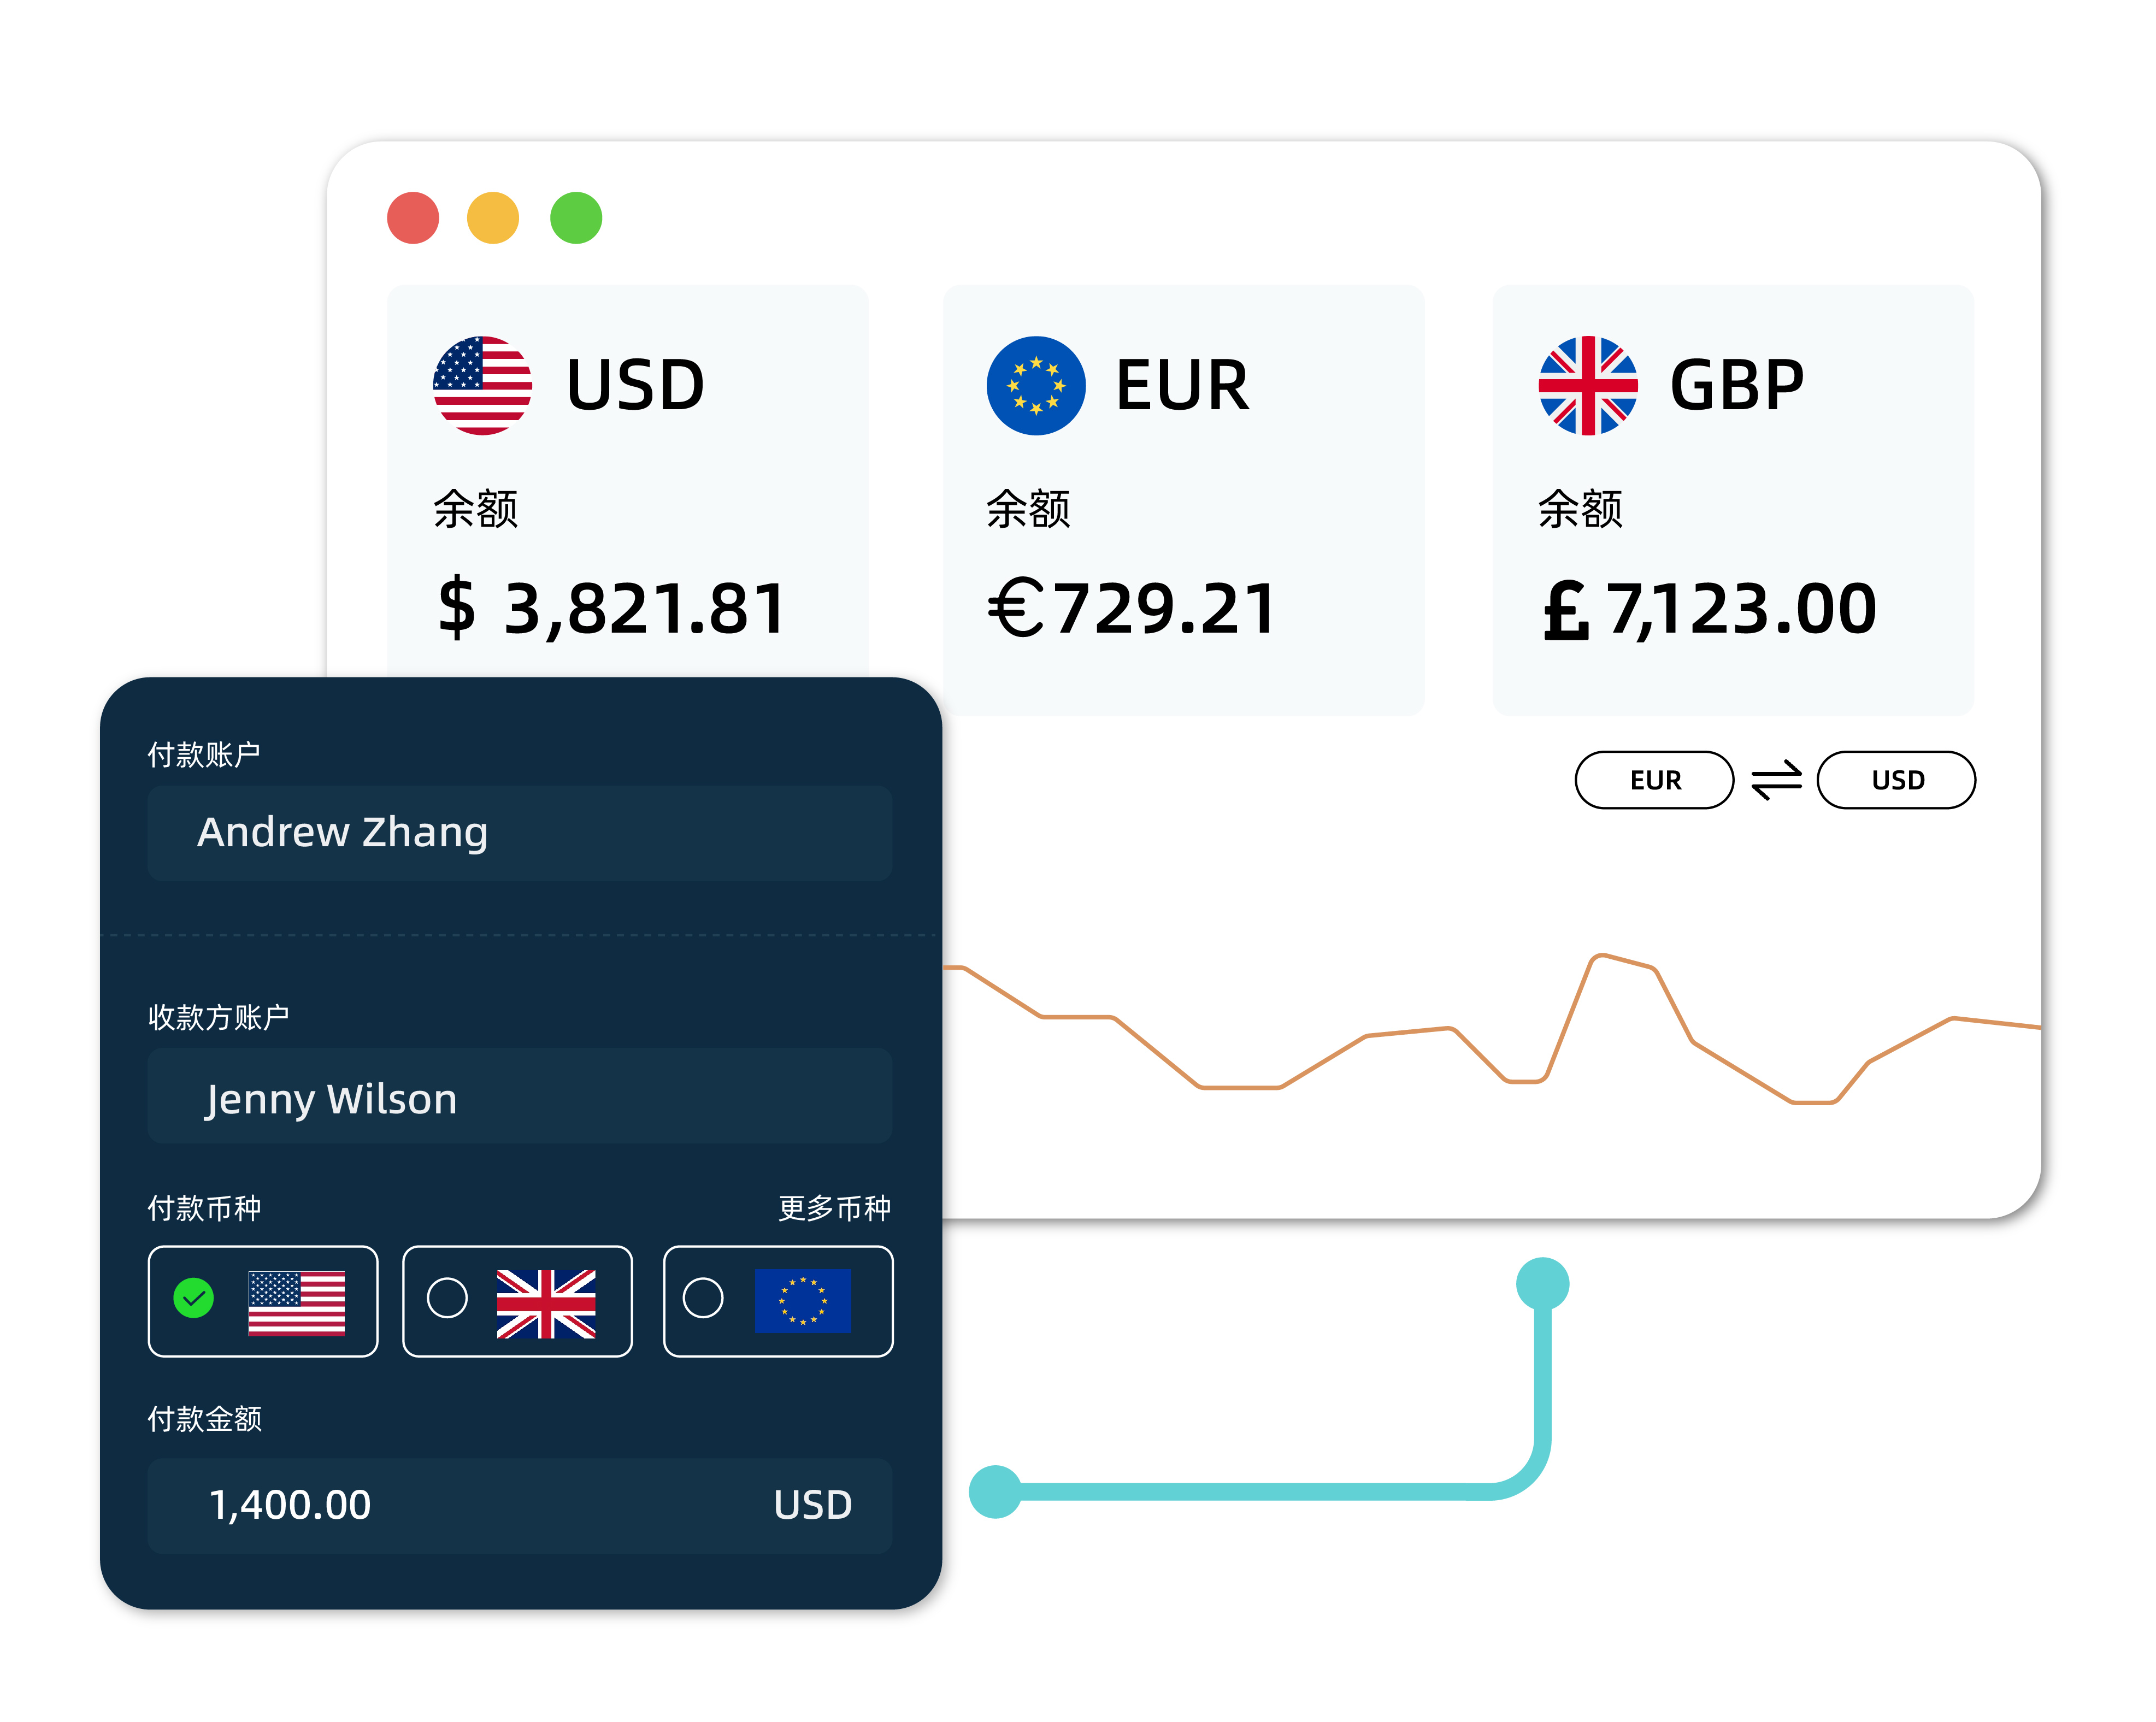Select the British pound payment currency radio

(x=447, y=1298)
